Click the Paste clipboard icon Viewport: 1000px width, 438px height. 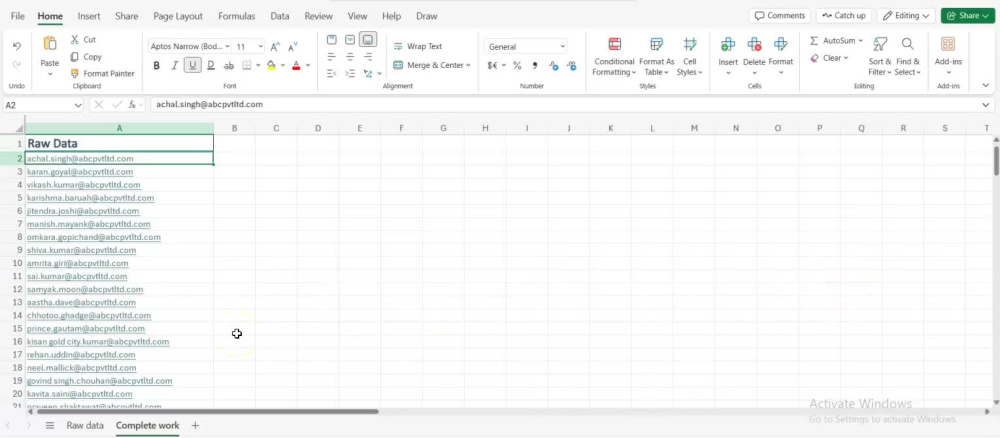50,44
